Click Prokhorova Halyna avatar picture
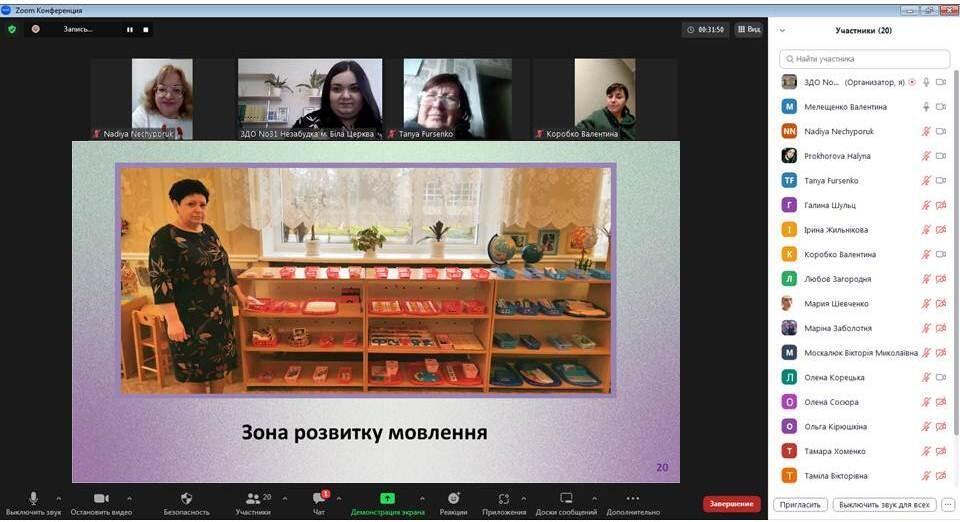This screenshot has width=960, height=522. 789,155
